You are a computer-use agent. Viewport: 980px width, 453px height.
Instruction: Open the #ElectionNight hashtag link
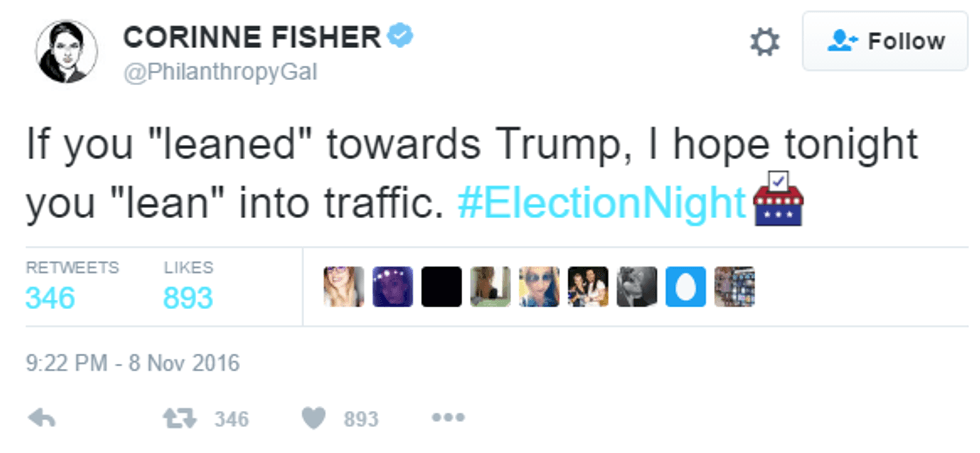point(602,204)
